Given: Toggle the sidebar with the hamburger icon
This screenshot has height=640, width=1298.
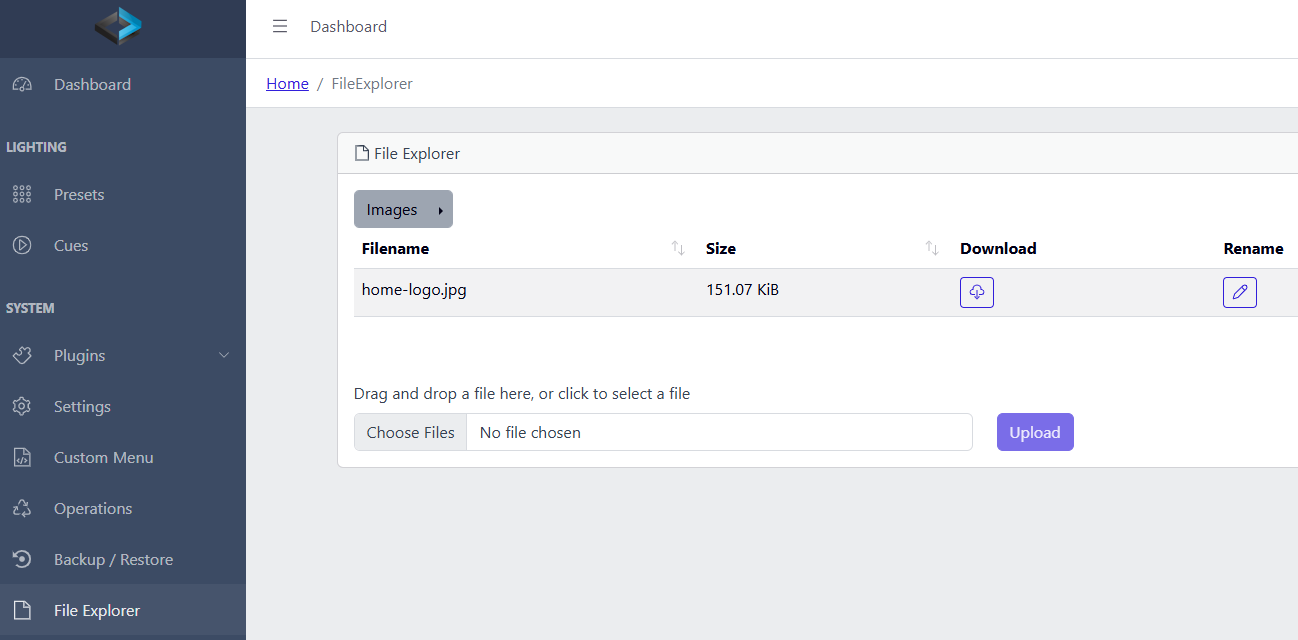Looking at the screenshot, I should 280,26.
